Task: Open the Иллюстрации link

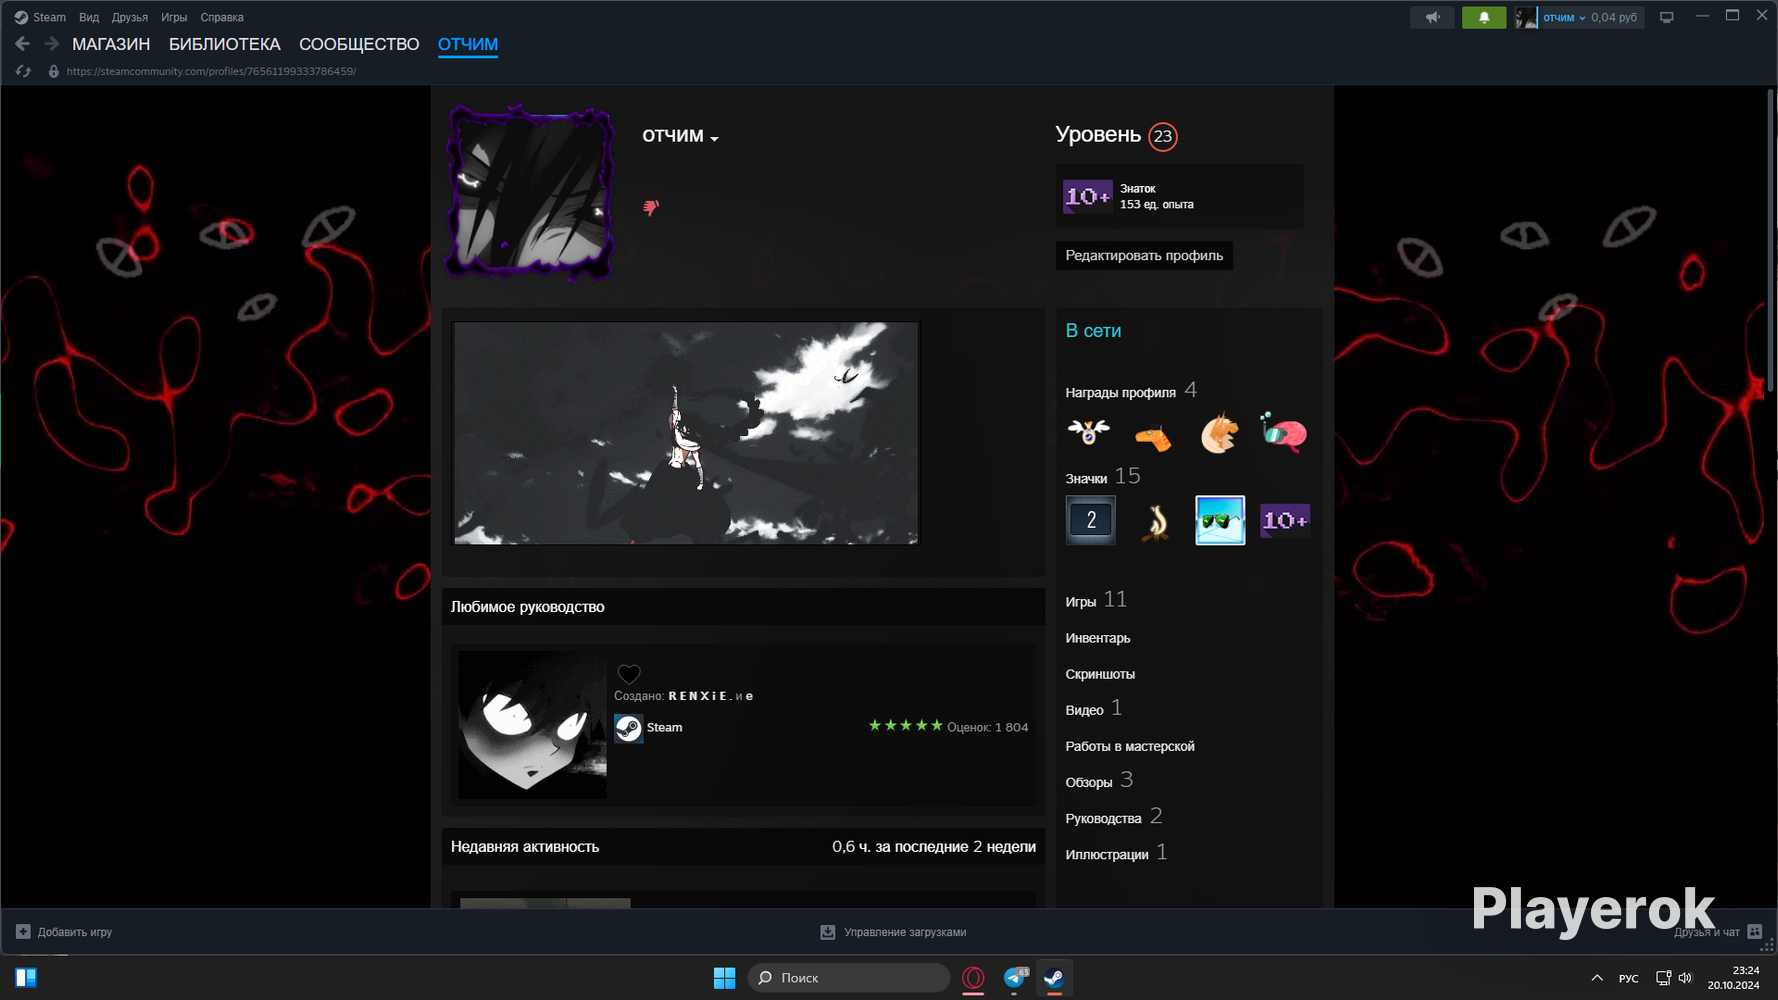Action: tap(1116, 853)
